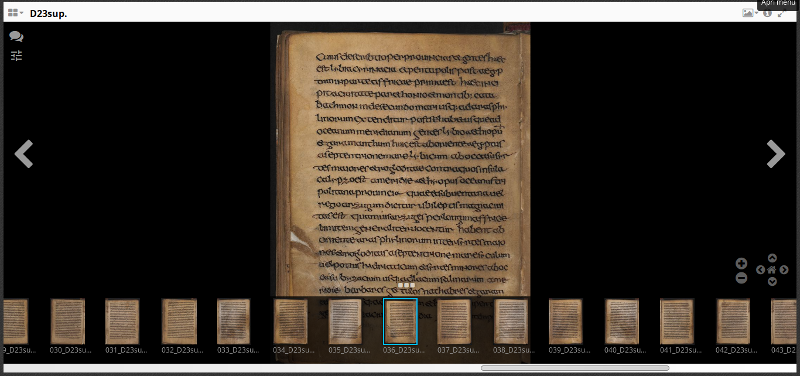Click the horizontal thumbnail scrollbar handle
Viewport: 800px width, 376px height.
pos(575,368)
